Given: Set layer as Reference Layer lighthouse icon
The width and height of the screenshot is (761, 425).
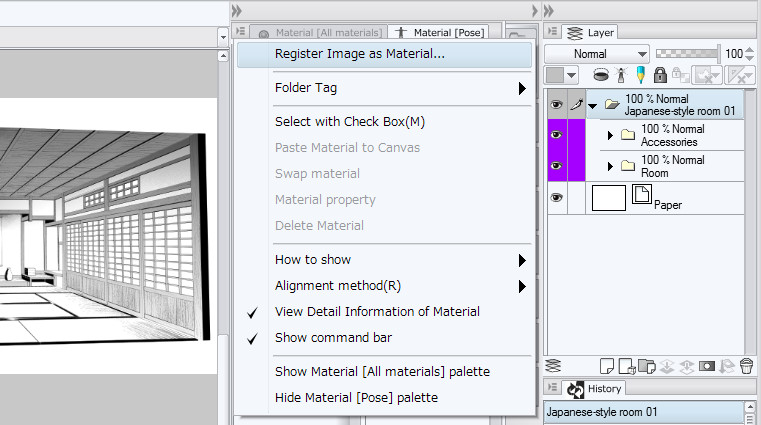Looking at the screenshot, I should coord(621,75).
